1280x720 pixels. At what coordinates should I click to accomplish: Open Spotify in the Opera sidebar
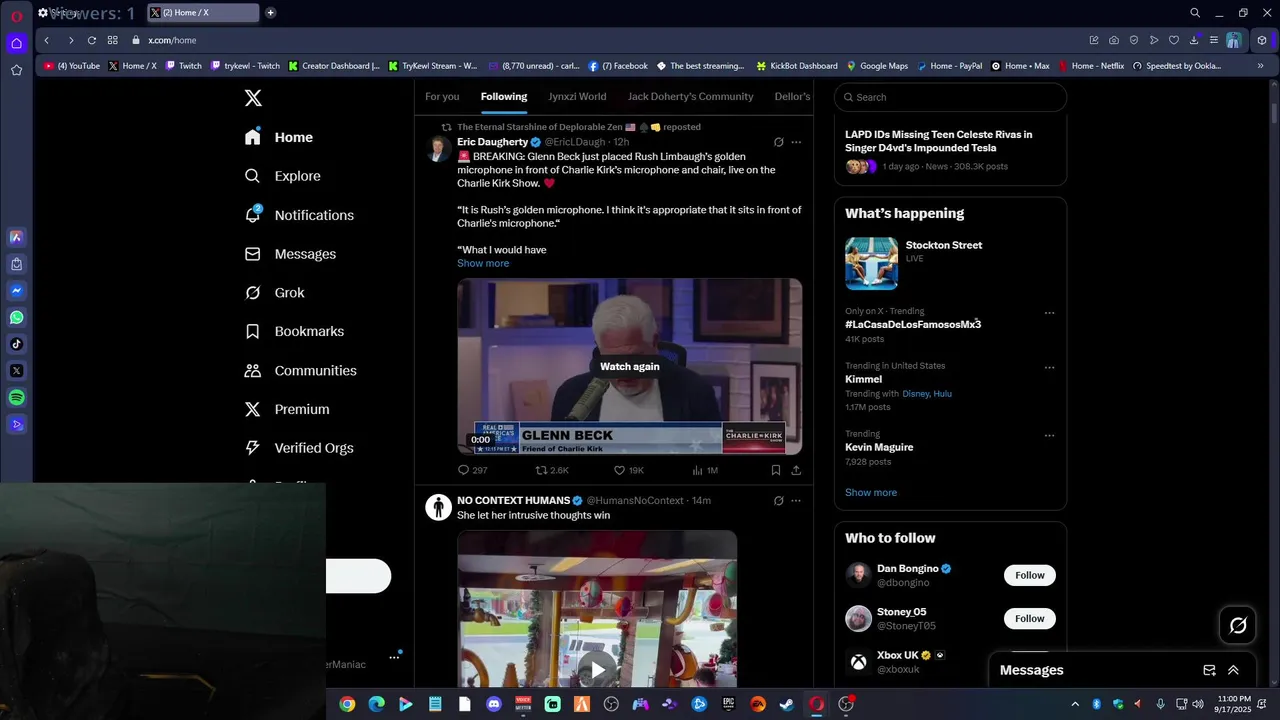pyautogui.click(x=16, y=398)
